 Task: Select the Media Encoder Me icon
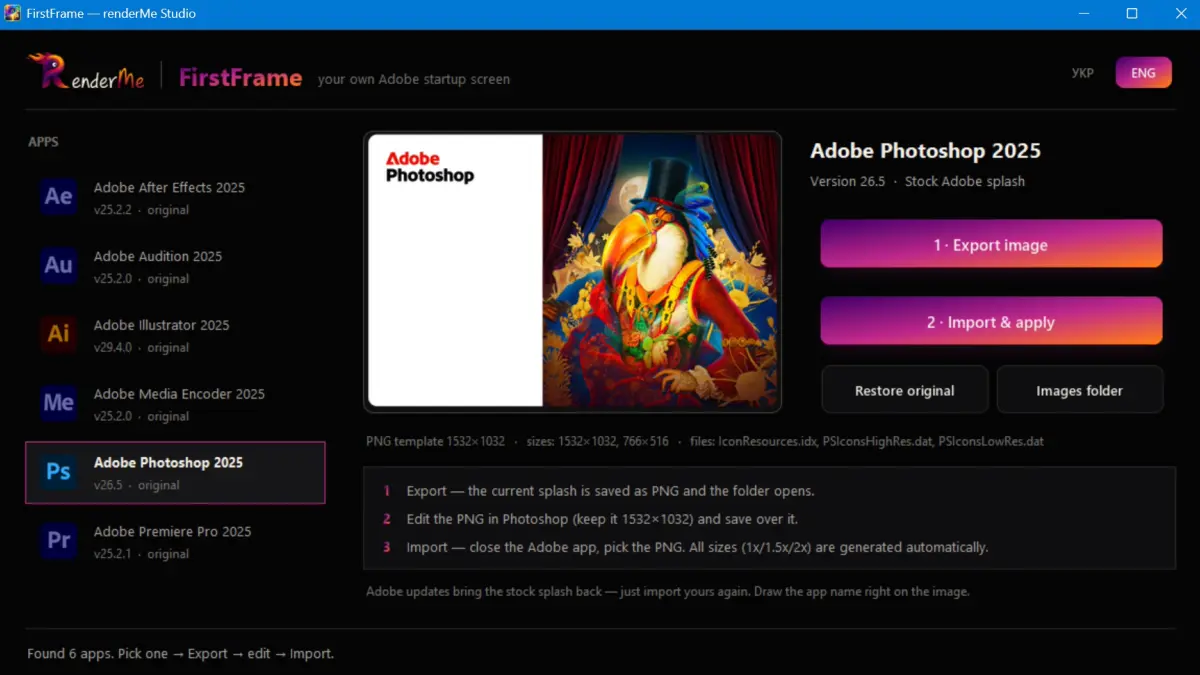coord(58,404)
